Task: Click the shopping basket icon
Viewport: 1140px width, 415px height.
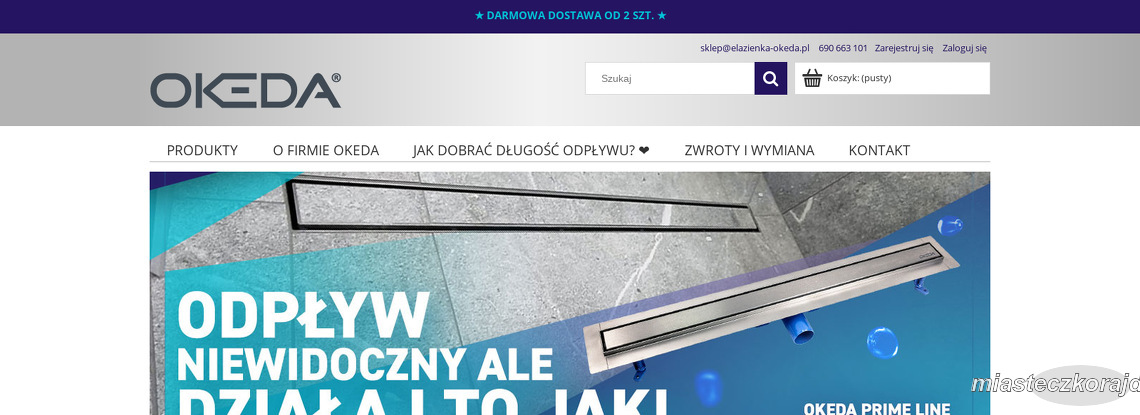Action: point(812,78)
